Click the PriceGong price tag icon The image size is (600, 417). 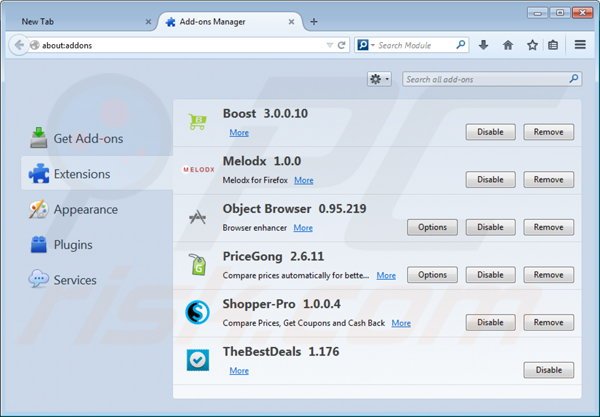[198, 265]
